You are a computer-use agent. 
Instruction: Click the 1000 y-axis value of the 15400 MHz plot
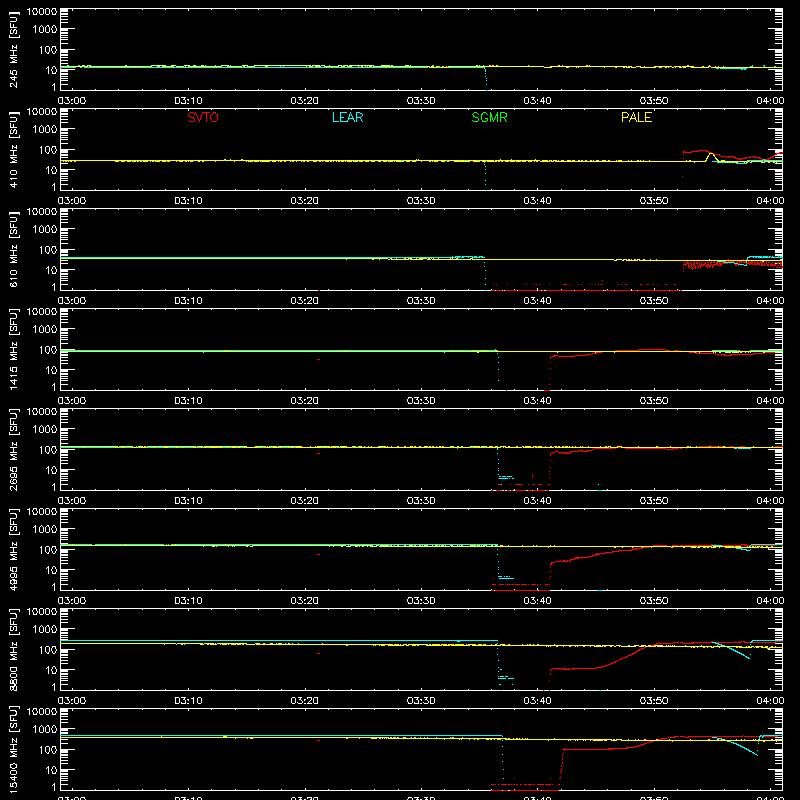(45, 730)
